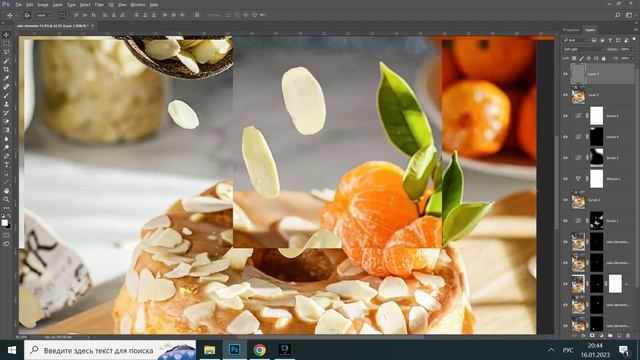Viewport: 640px width, 360px height.
Task: Show hidden system tray icons chevron
Action: pos(551,350)
